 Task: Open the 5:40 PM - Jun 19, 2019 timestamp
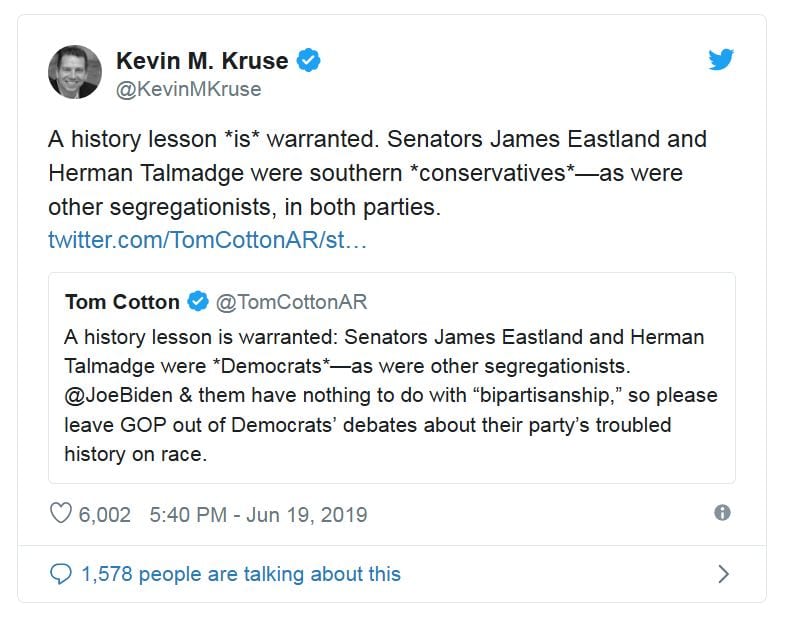[258, 515]
